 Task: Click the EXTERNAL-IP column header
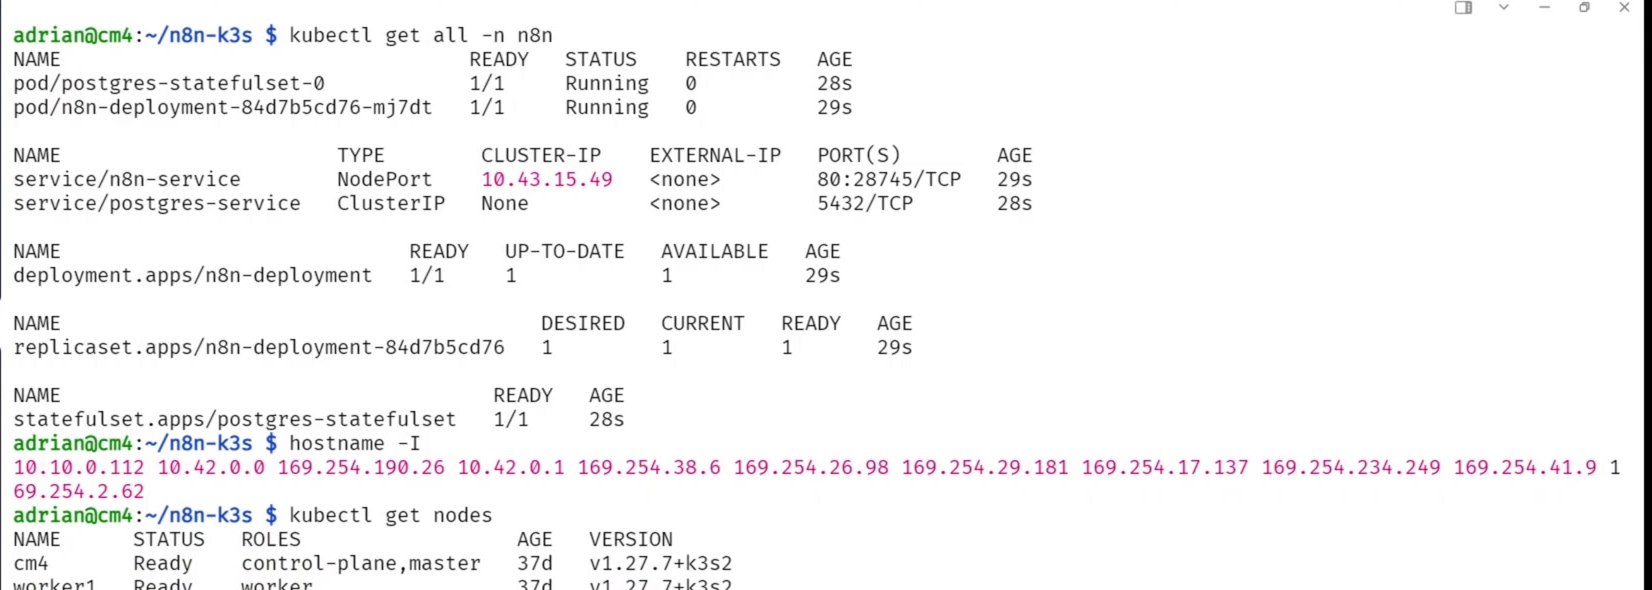715,156
